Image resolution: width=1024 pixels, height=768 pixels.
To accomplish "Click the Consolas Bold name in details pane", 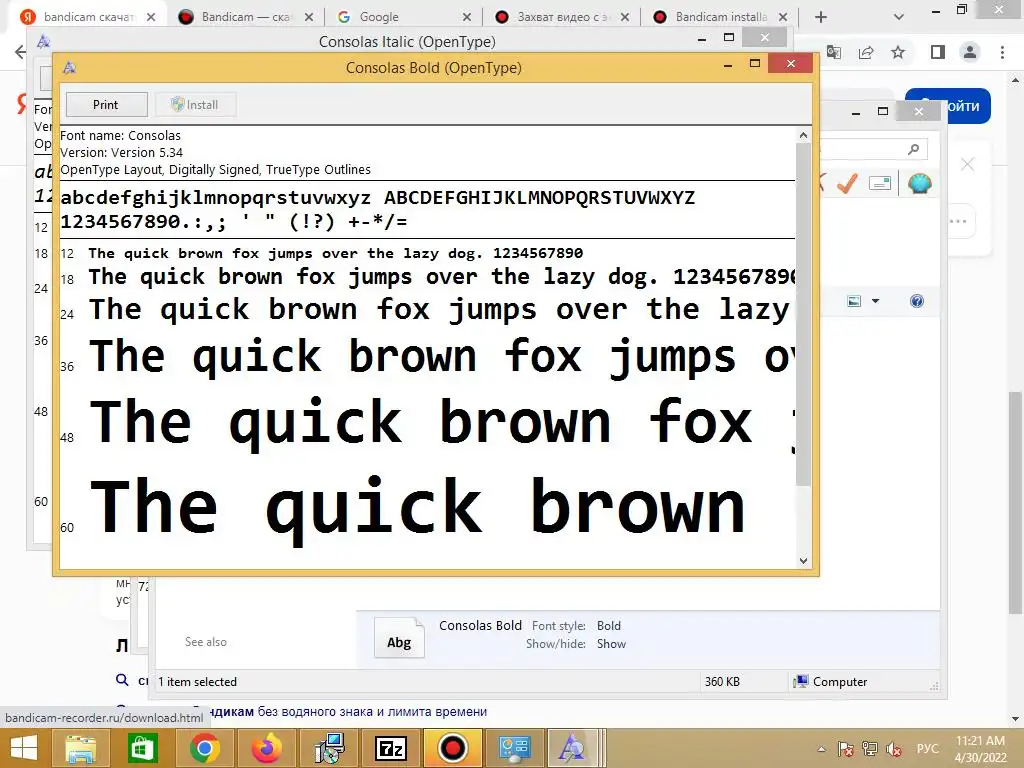I will pos(481,626).
